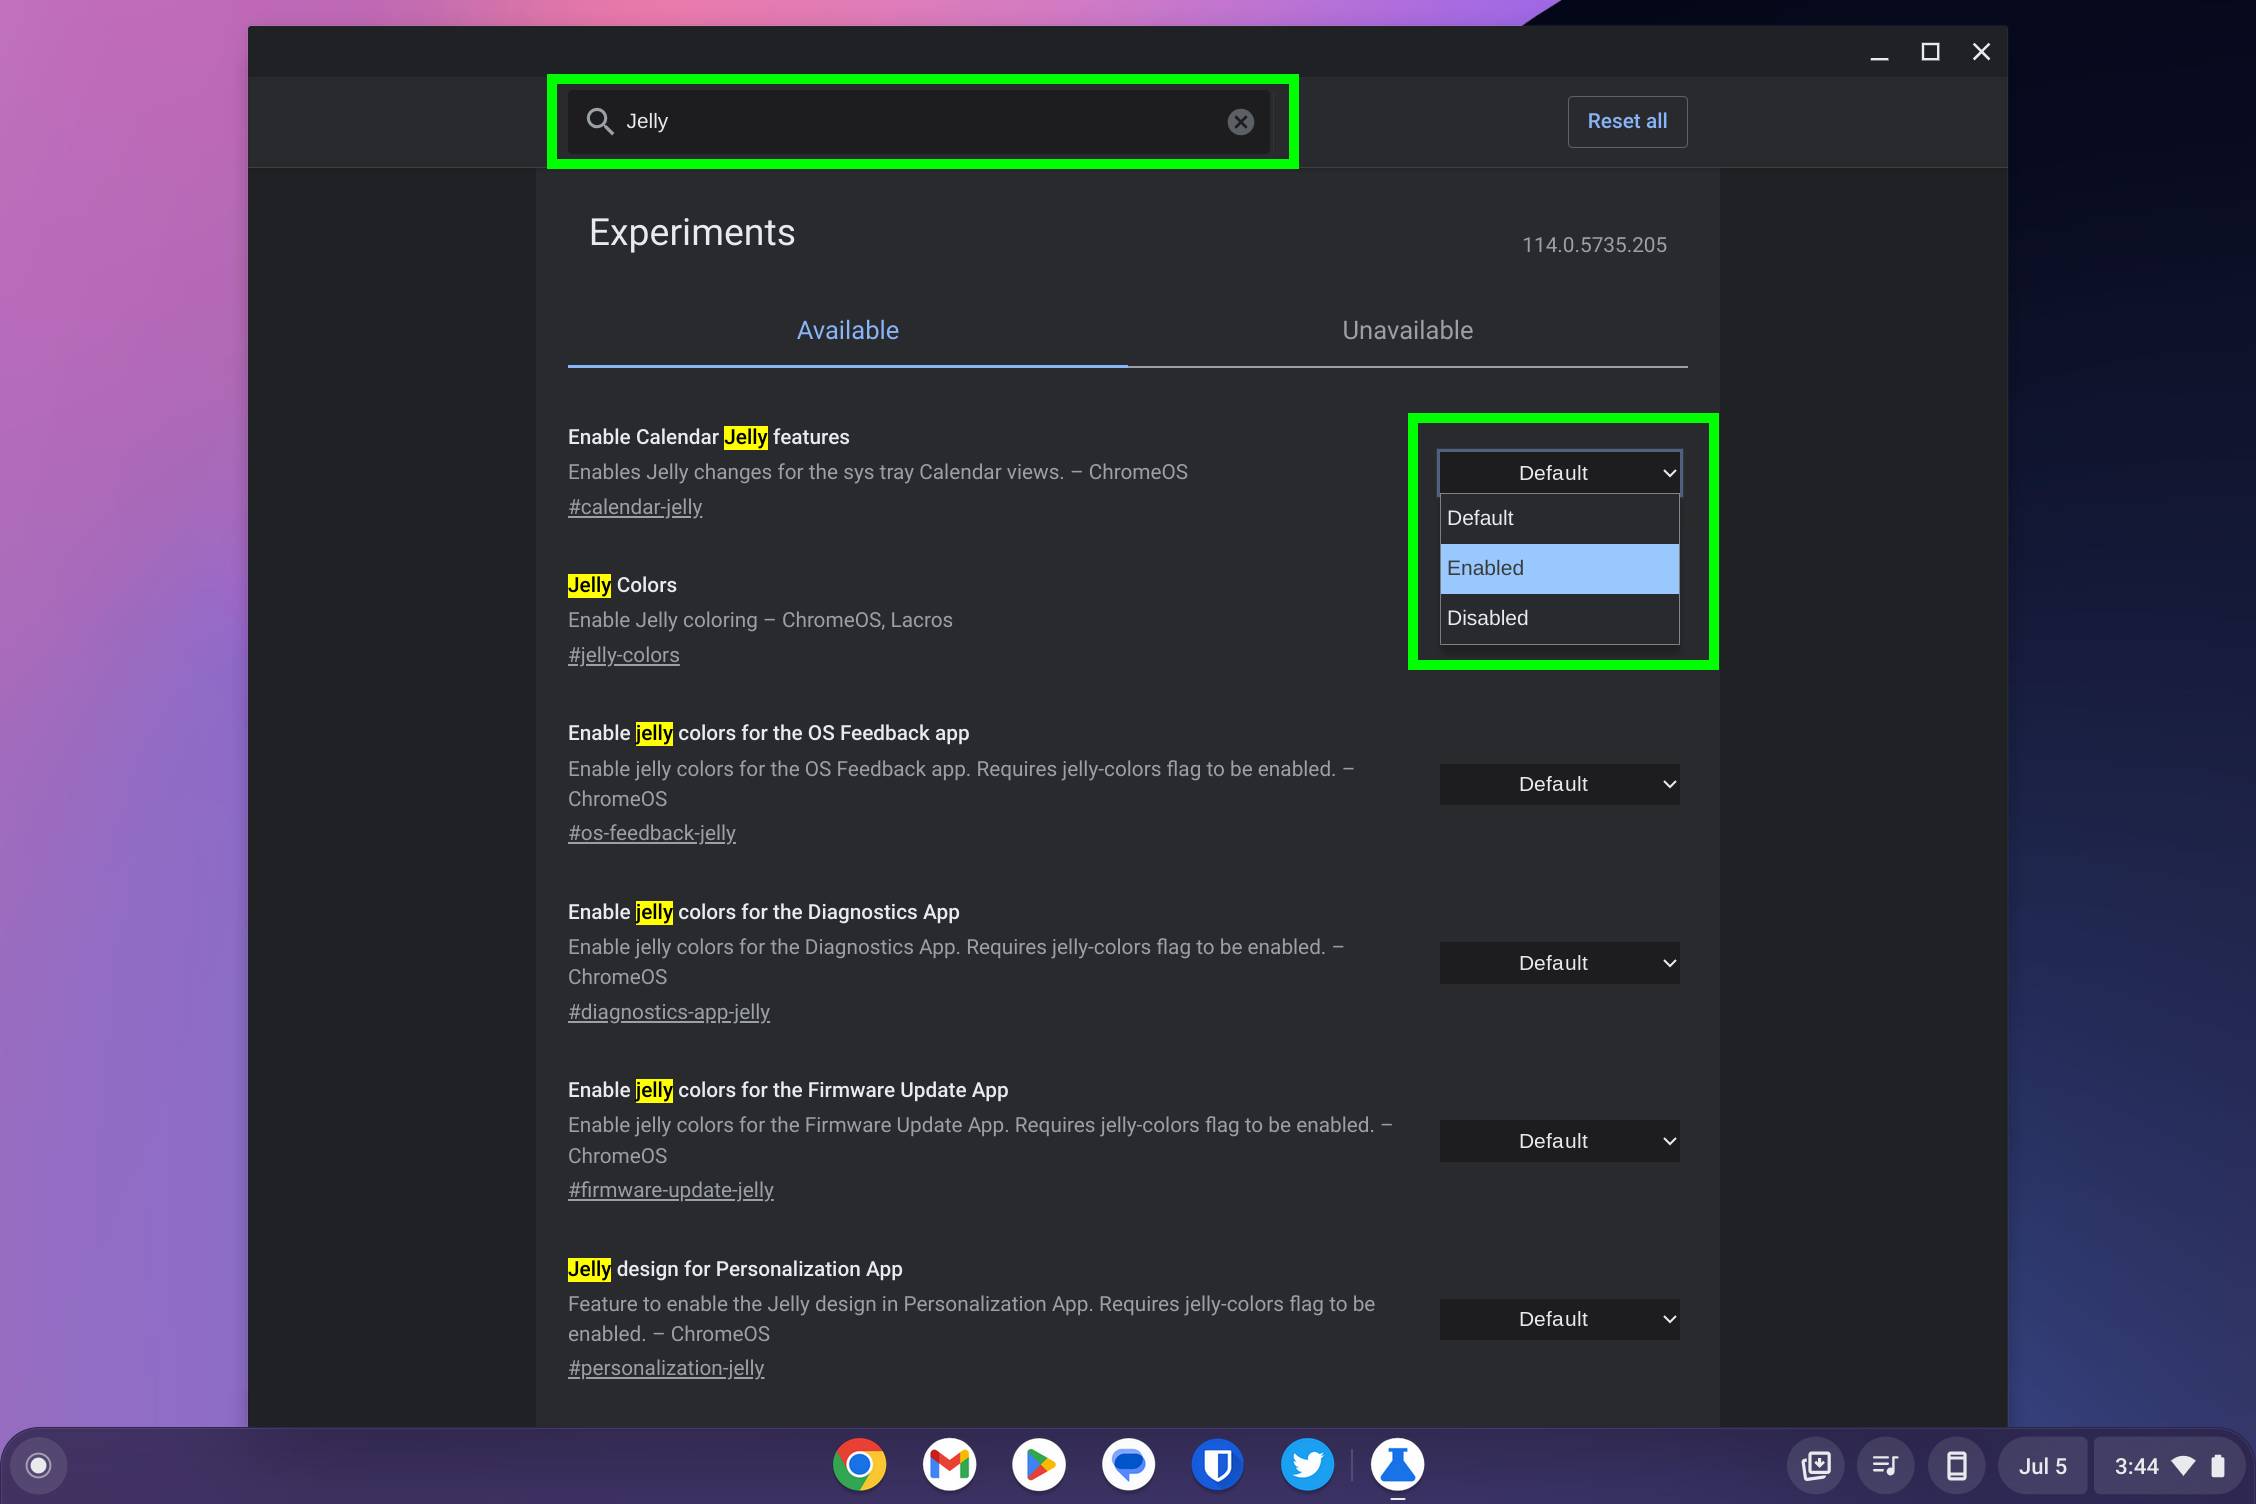This screenshot has height=1504, width=2256.
Task: Switch to the Unavailable tab
Action: [x=1407, y=329]
